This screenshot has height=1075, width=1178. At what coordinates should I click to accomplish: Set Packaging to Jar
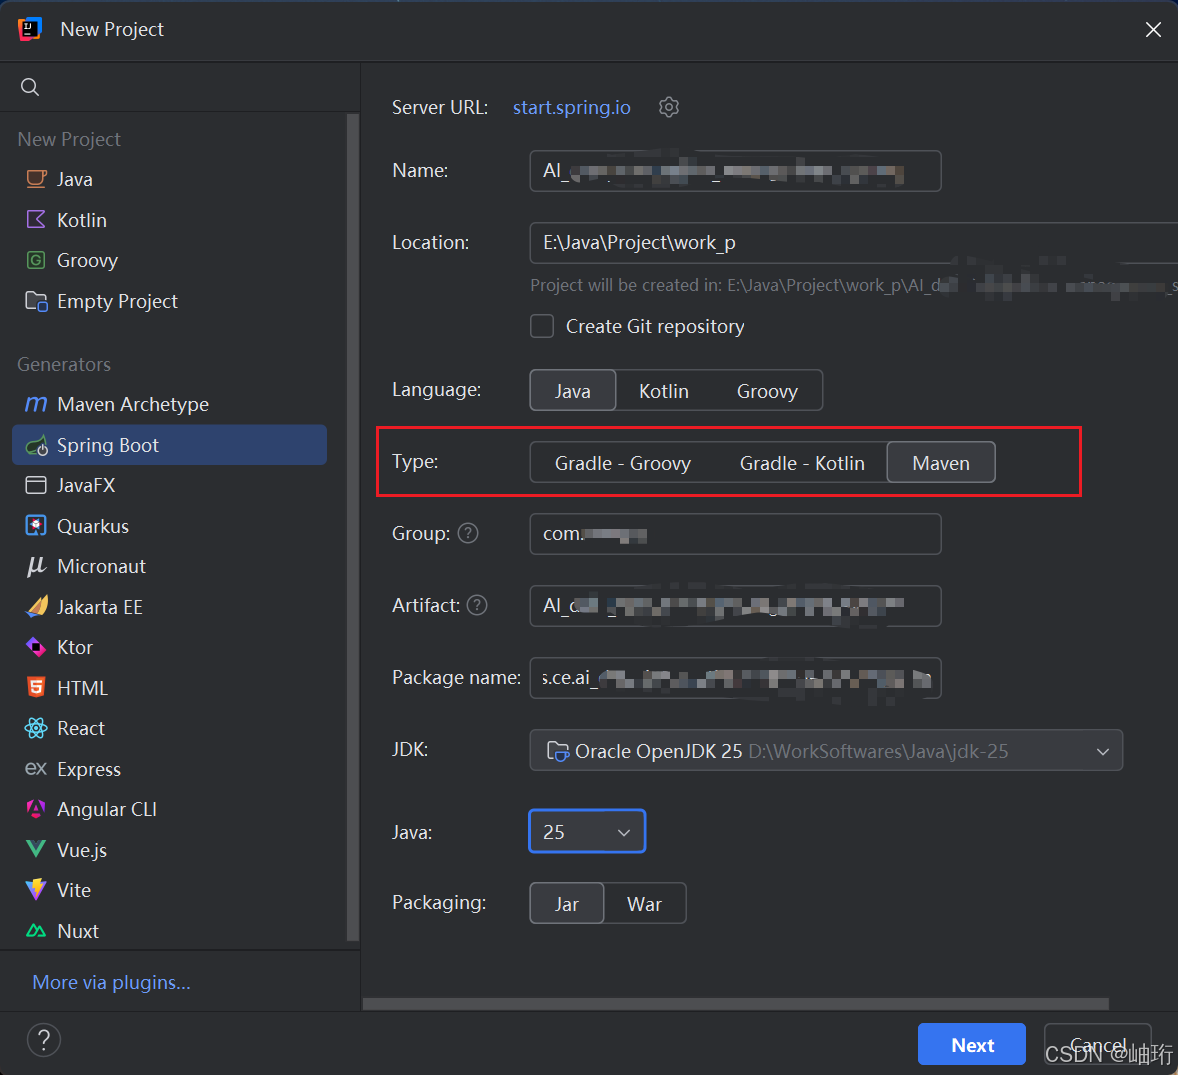tap(566, 904)
